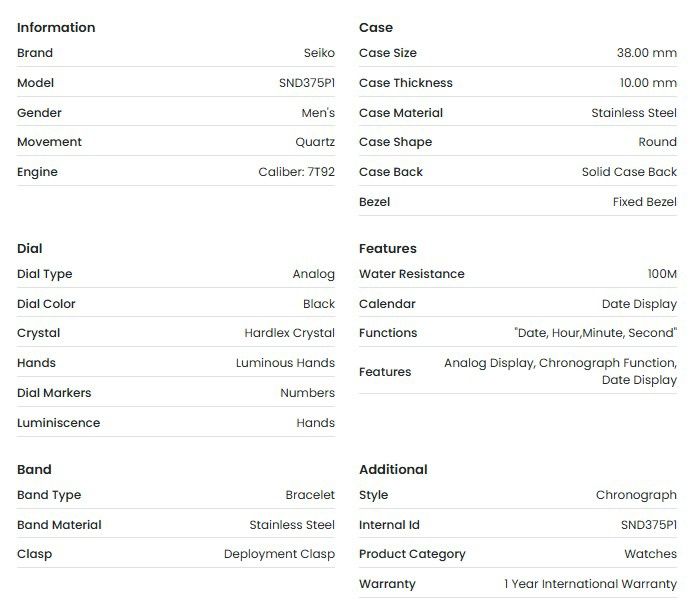Select the Hardlex Crystal value
Image resolution: width=693 pixels, height=612 pixels.
coord(289,333)
